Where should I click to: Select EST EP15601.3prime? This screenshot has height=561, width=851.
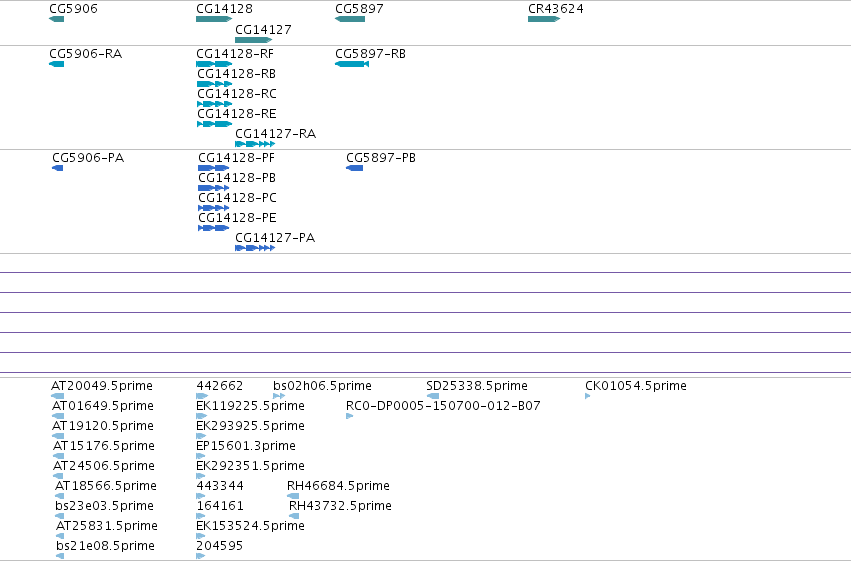(201, 456)
